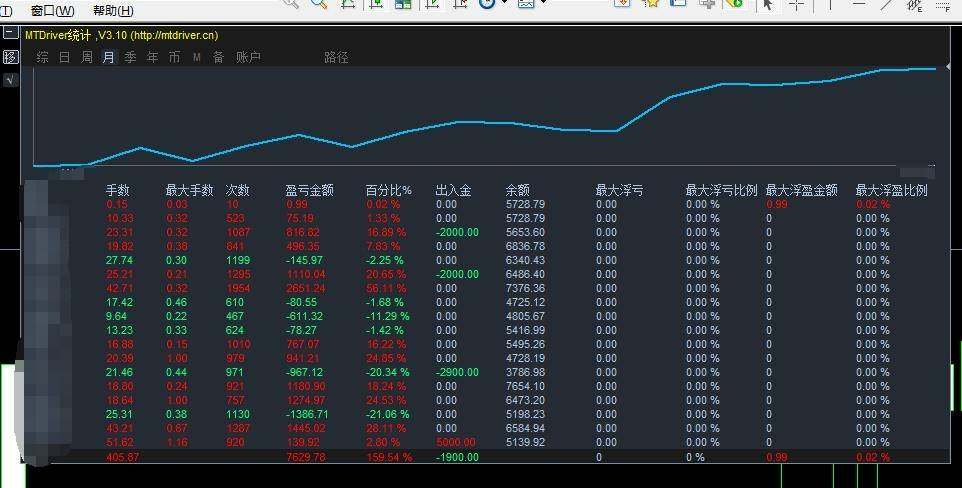Click the 百分比% column header
The height and width of the screenshot is (488, 962).
tap(388, 190)
